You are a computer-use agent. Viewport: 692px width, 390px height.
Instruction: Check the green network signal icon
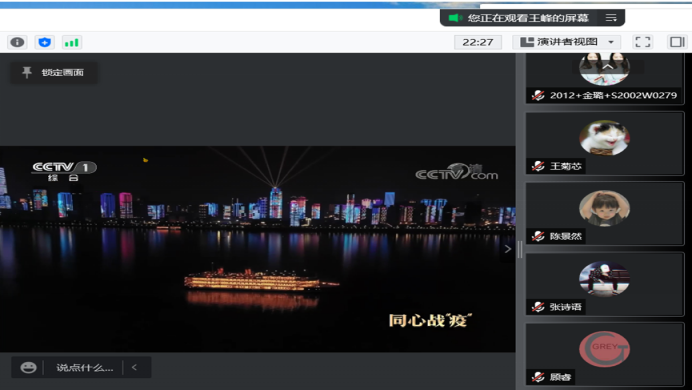71,42
